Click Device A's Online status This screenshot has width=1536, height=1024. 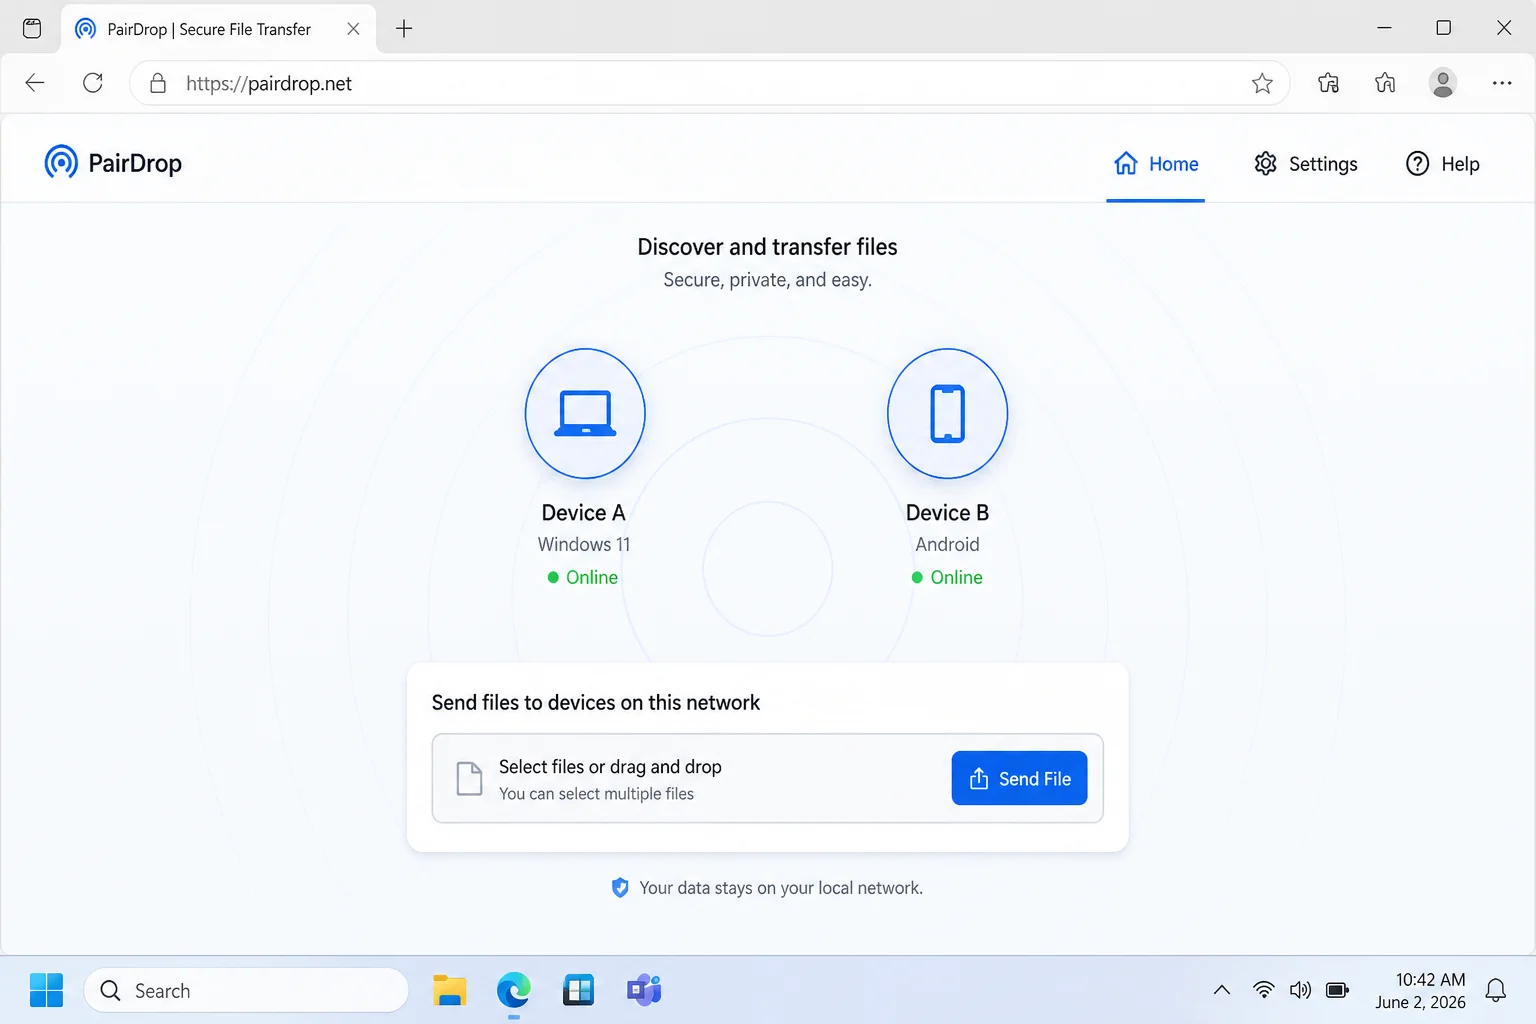(583, 577)
